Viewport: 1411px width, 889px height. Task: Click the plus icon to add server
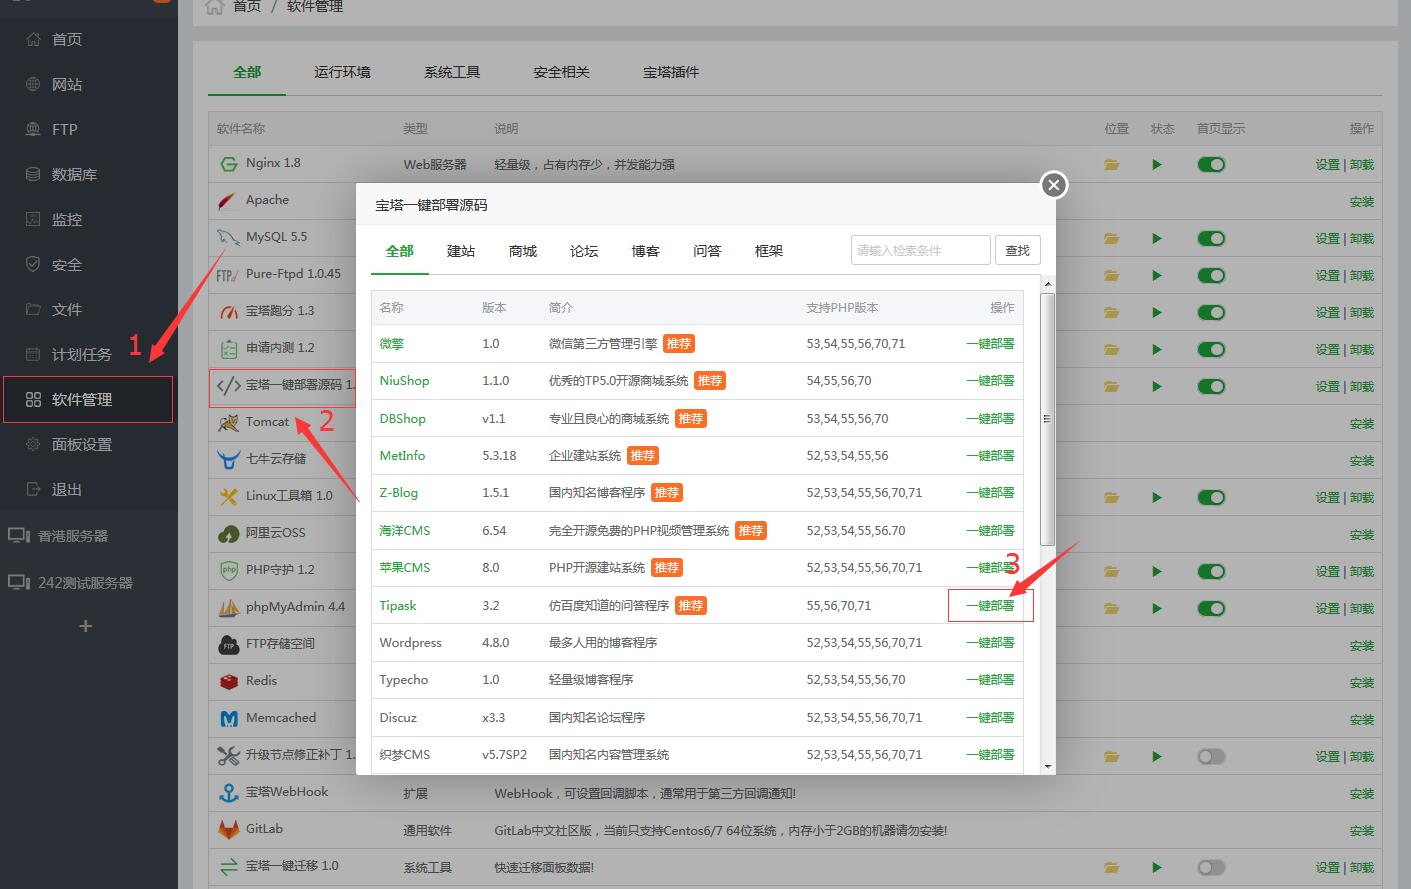click(x=86, y=626)
